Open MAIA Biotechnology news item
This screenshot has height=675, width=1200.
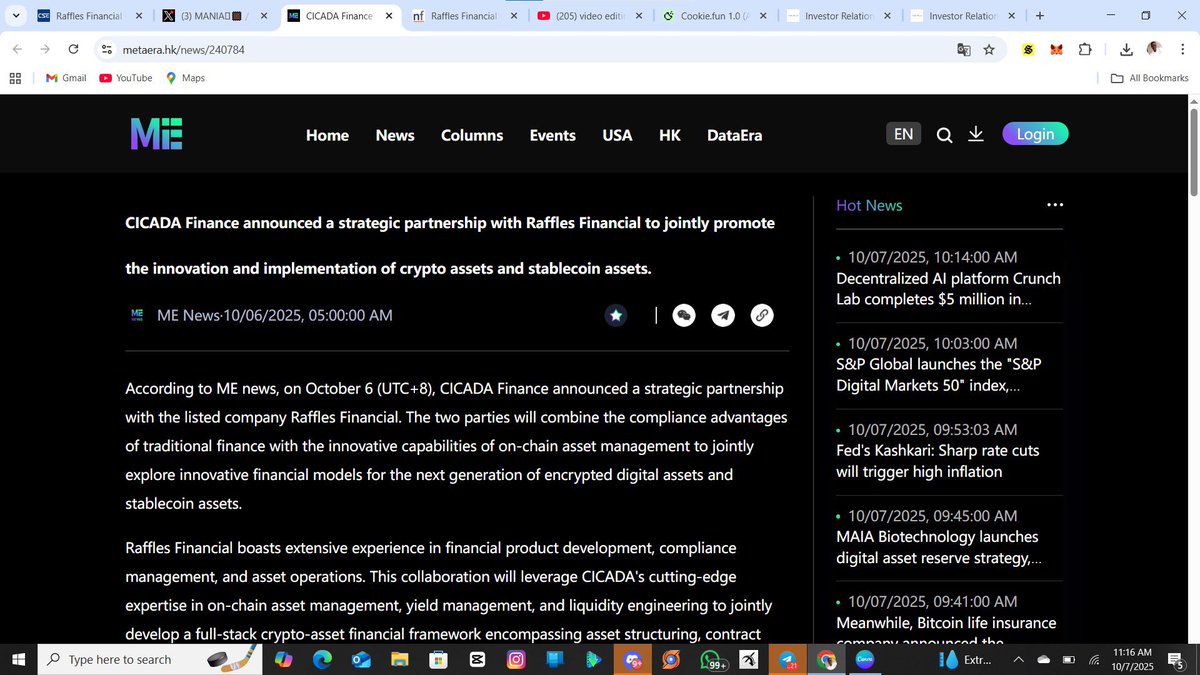(x=938, y=548)
